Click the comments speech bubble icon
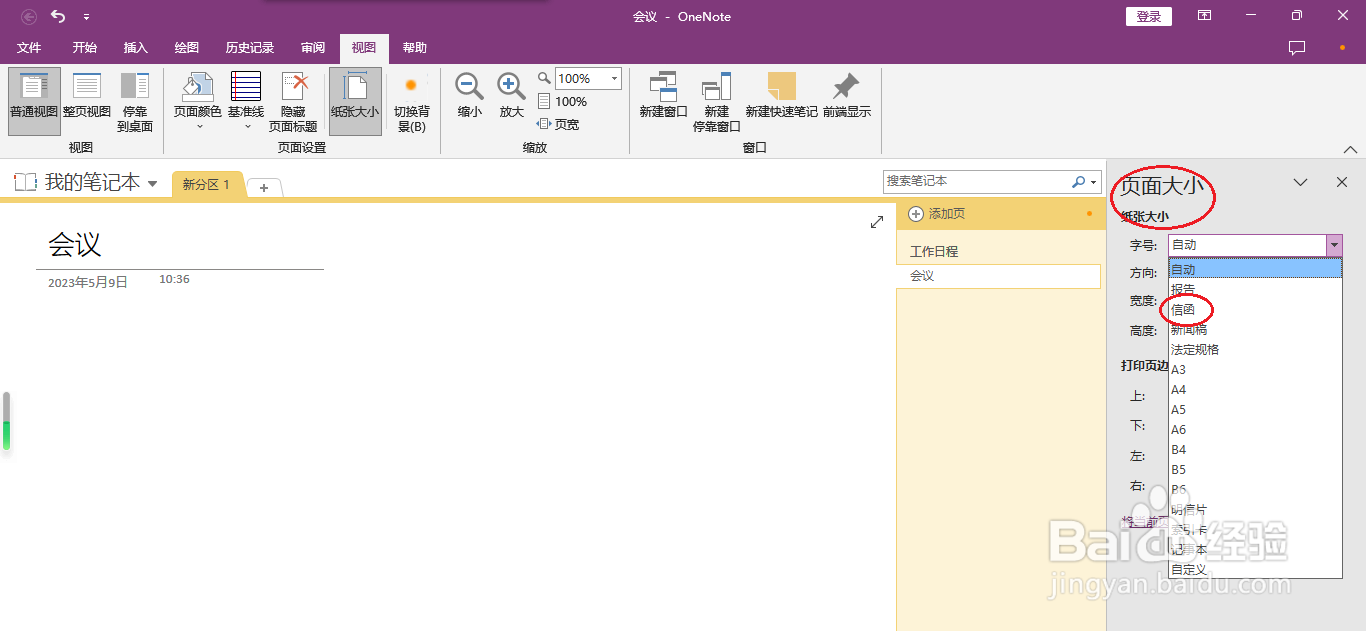 pyautogui.click(x=1297, y=48)
